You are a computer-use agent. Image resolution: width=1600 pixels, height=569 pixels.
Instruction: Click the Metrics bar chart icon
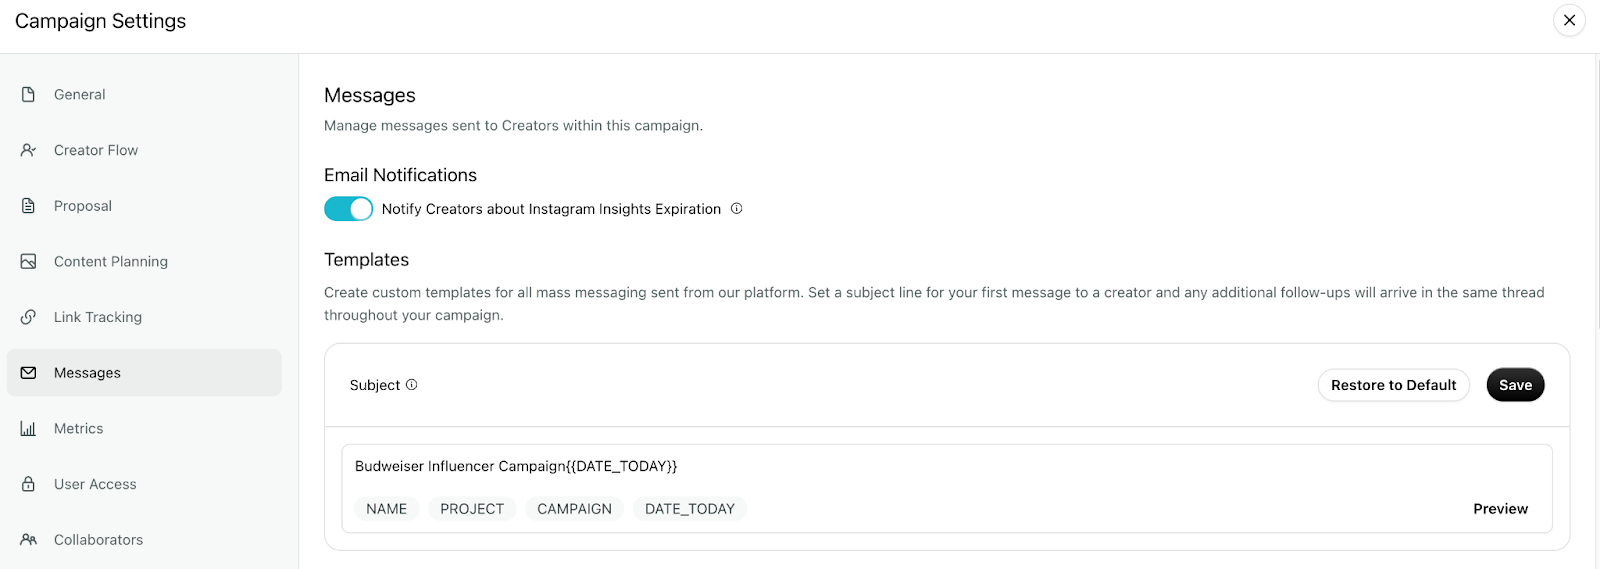click(x=28, y=428)
